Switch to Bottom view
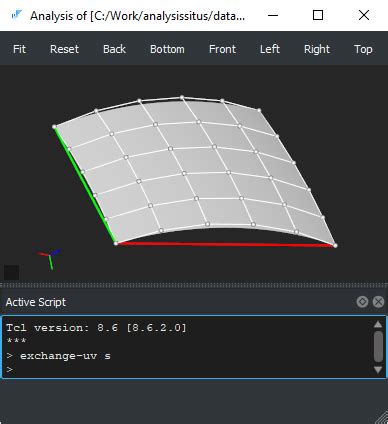Screen dimensions: 388x424 [167, 49]
